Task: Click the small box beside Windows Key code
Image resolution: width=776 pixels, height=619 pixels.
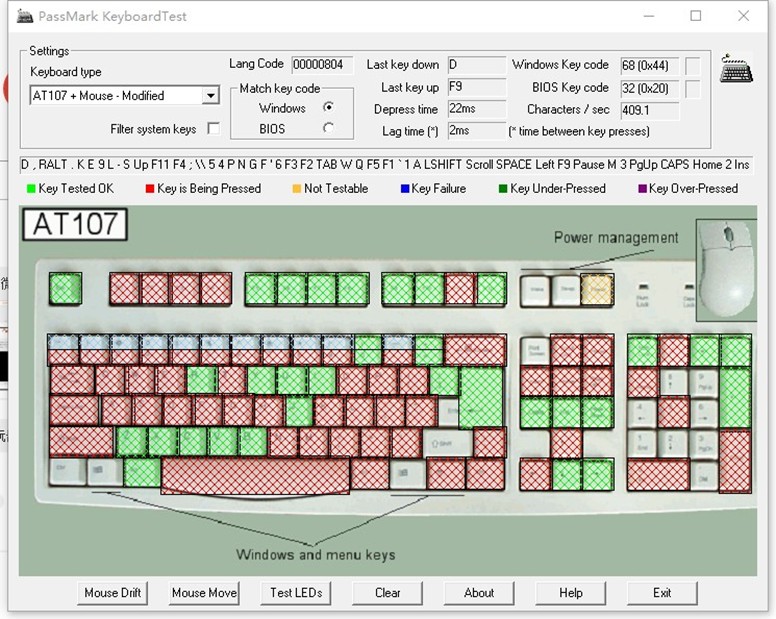Action: click(693, 66)
